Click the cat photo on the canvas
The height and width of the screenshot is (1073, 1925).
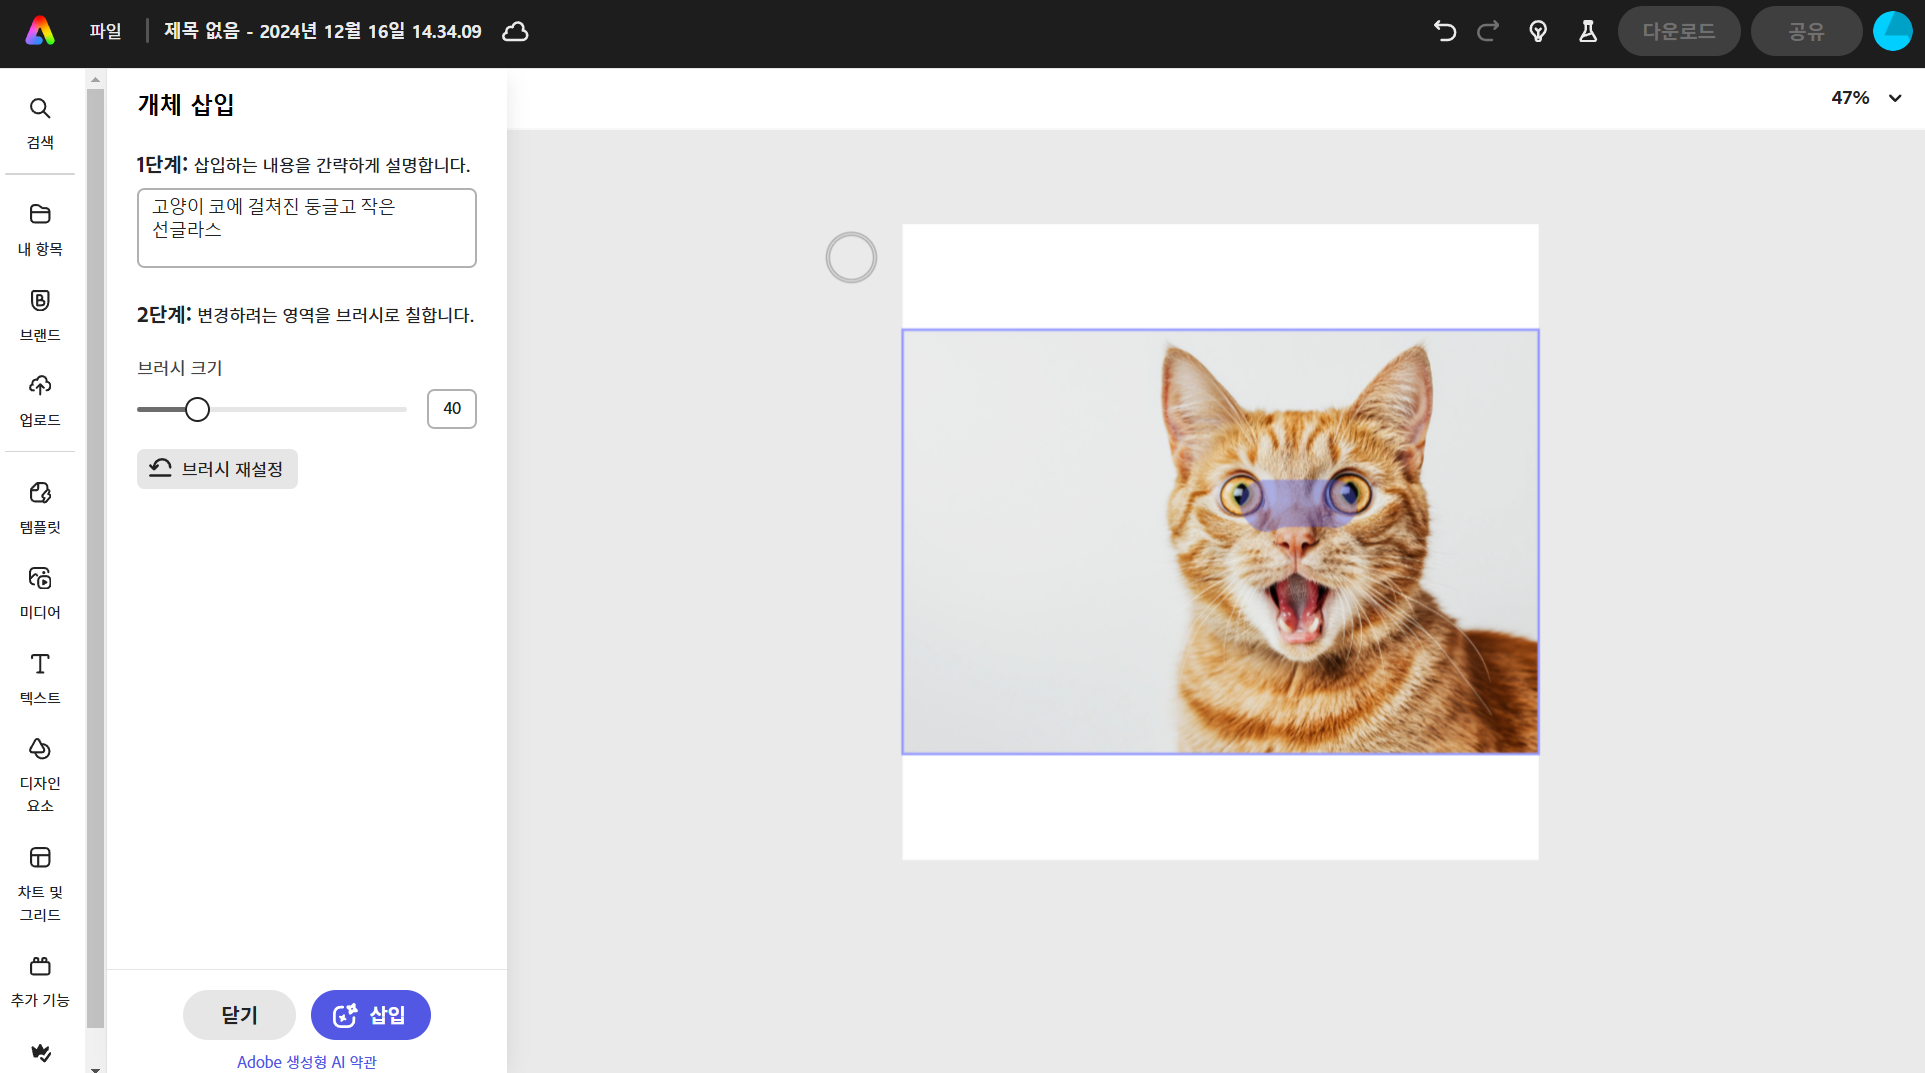click(1220, 541)
